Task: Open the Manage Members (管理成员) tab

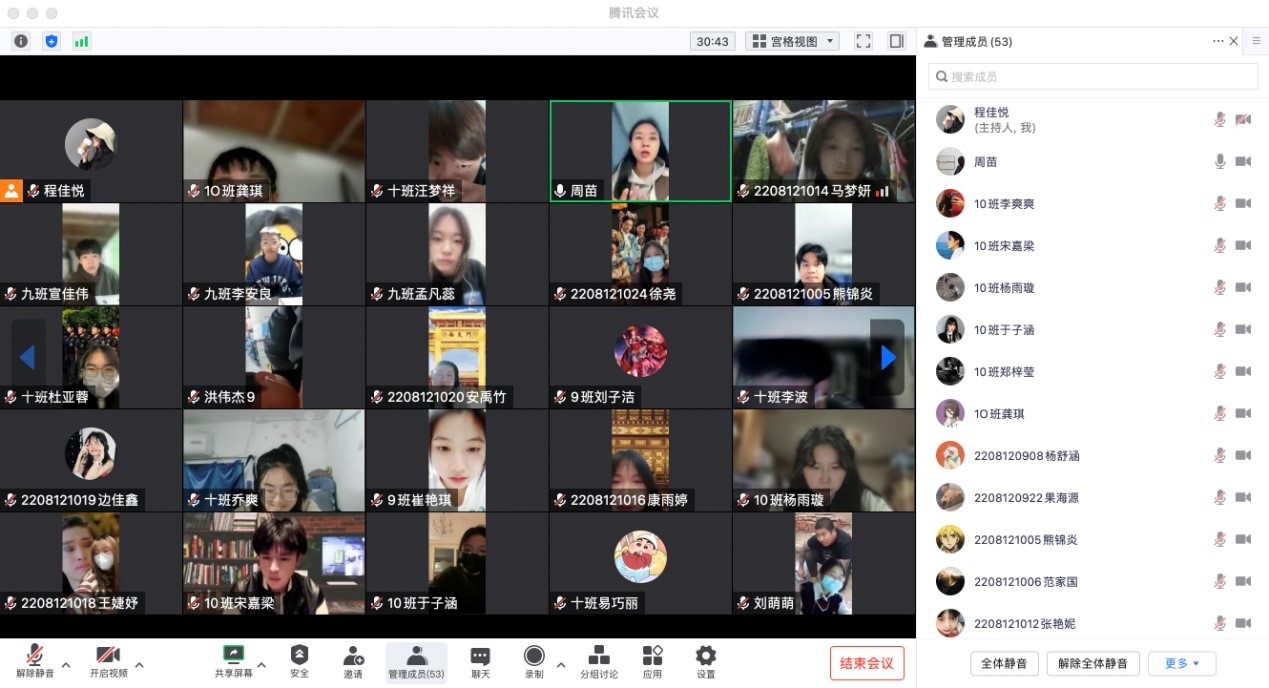Action: tap(416, 661)
